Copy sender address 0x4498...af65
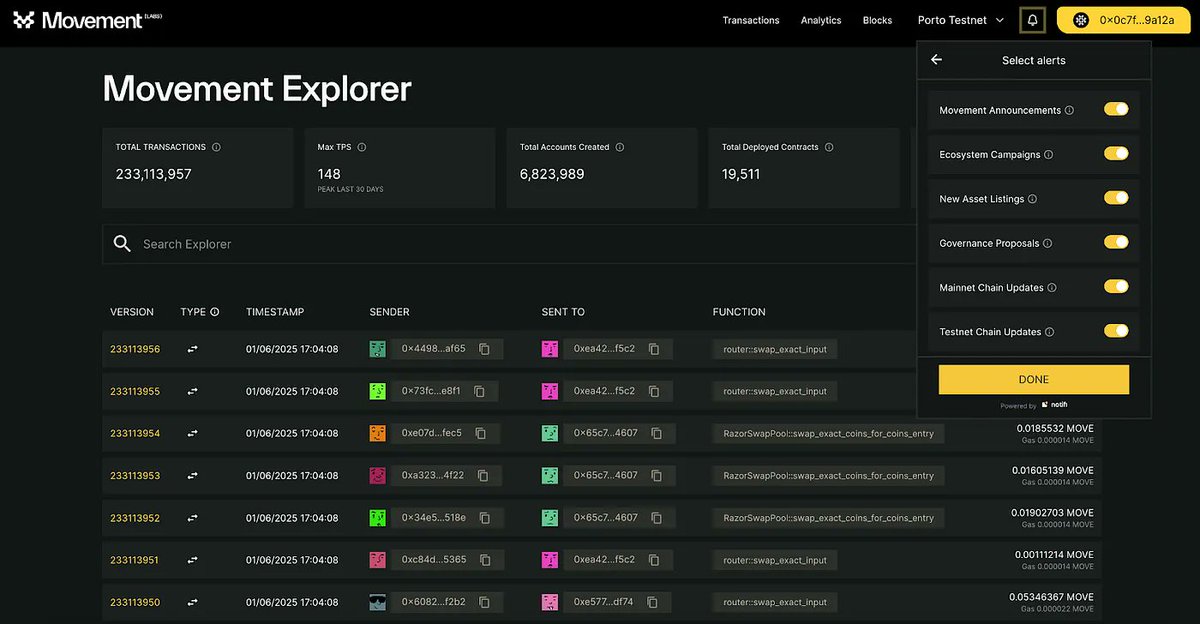 [483, 349]
